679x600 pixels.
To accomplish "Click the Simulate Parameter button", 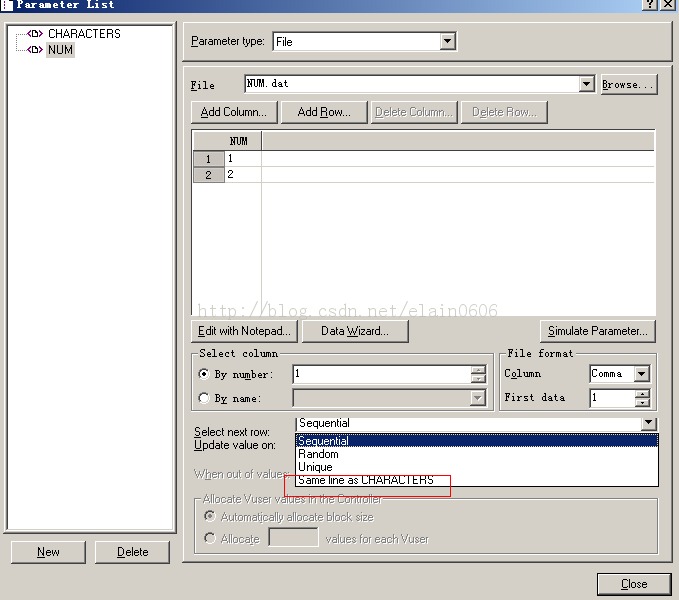I will tap(598, 331).
